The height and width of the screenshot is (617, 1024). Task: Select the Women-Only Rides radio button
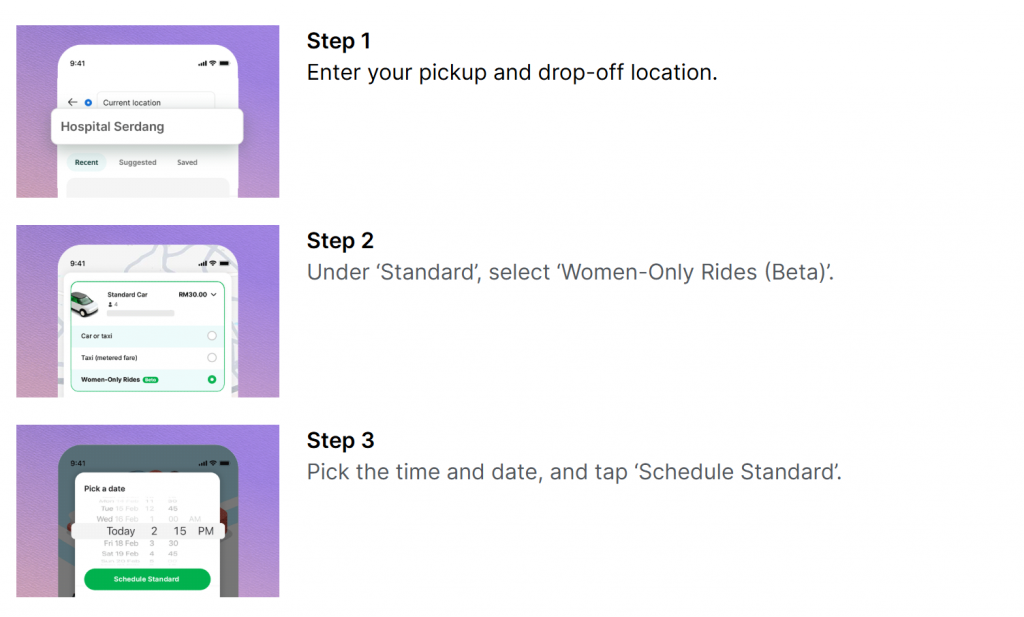[x=212, y=379]
